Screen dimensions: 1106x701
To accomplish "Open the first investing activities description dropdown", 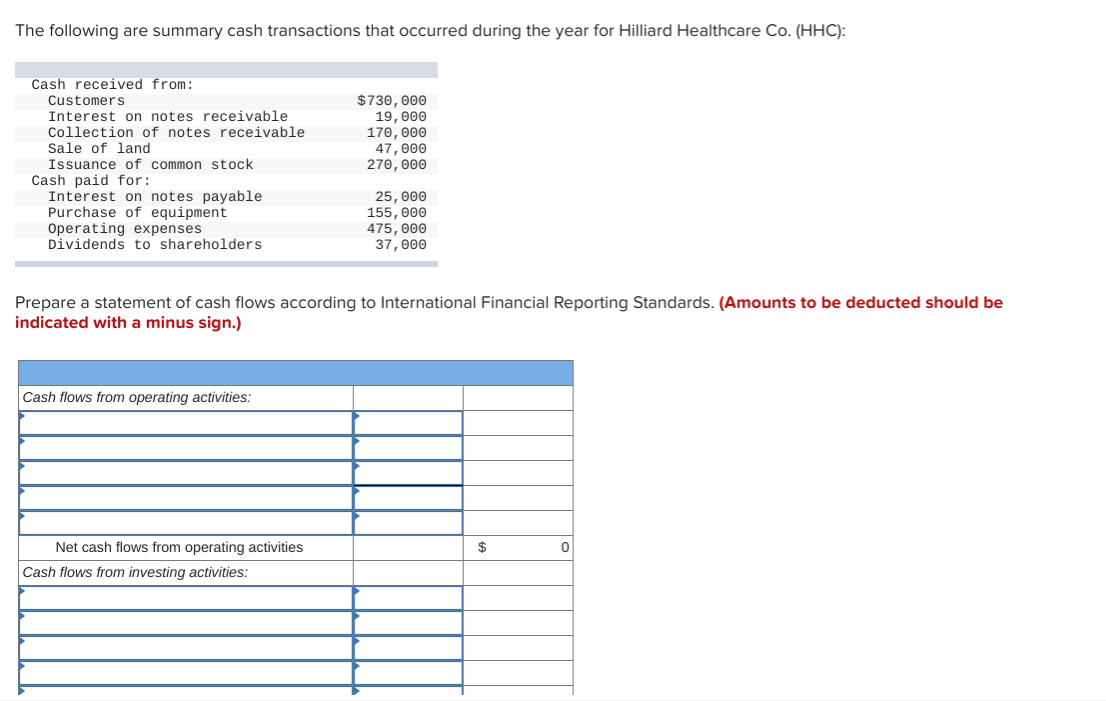I will 185,597.
